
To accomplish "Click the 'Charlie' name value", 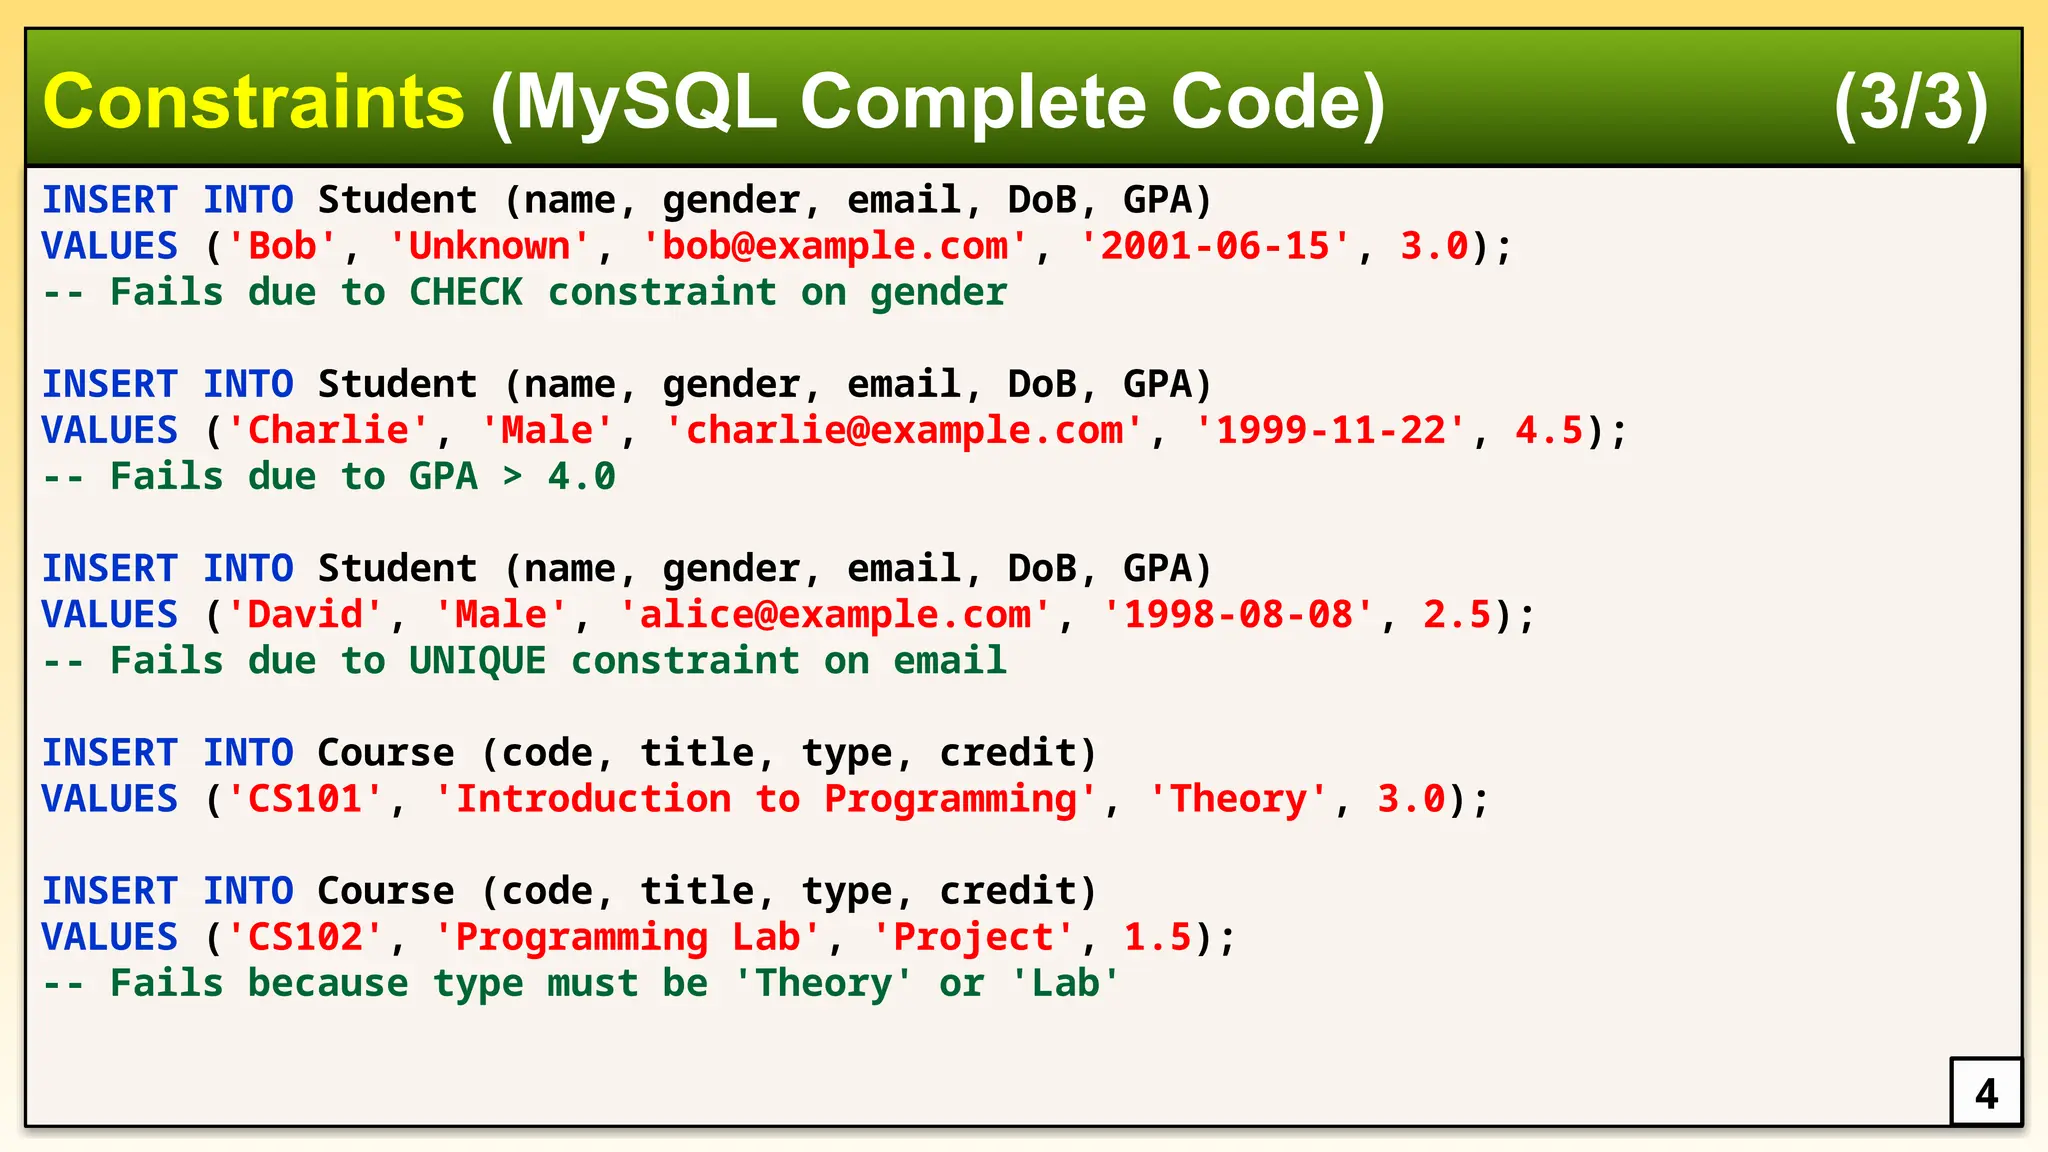I will tap(329, 430).
